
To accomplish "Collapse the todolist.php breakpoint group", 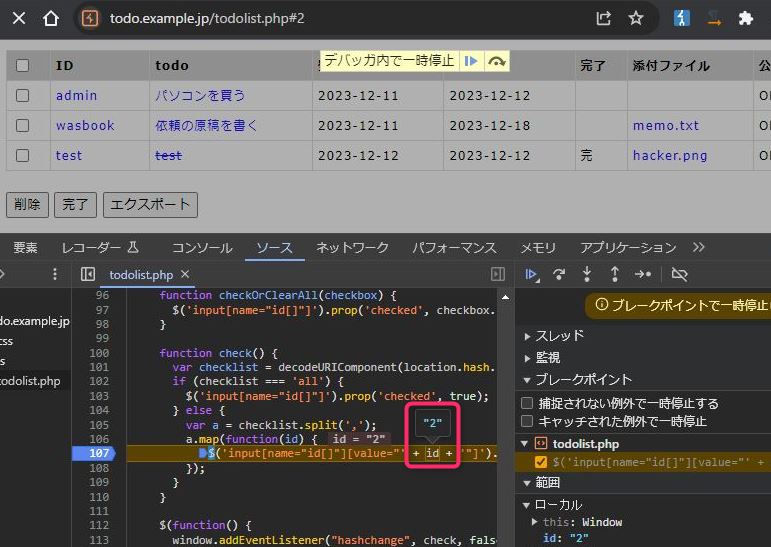I will pyautogui.click(x=525, y=444).
